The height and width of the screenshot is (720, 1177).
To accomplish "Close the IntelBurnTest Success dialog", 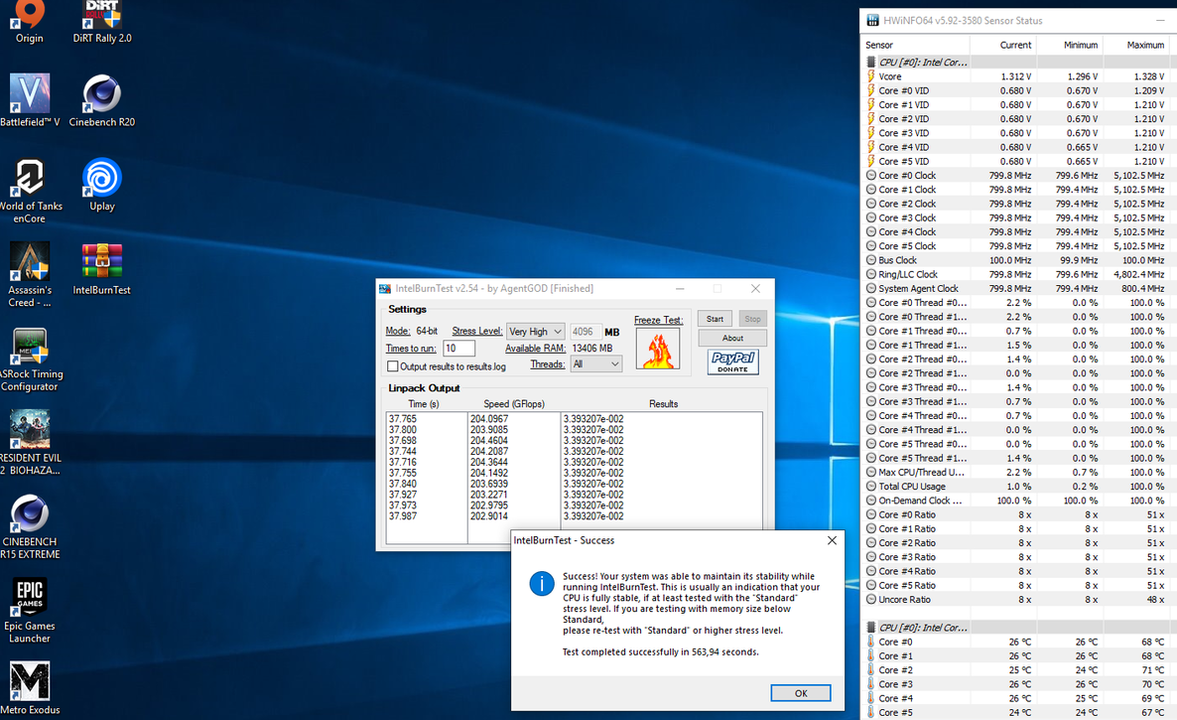I will point(832,541).
